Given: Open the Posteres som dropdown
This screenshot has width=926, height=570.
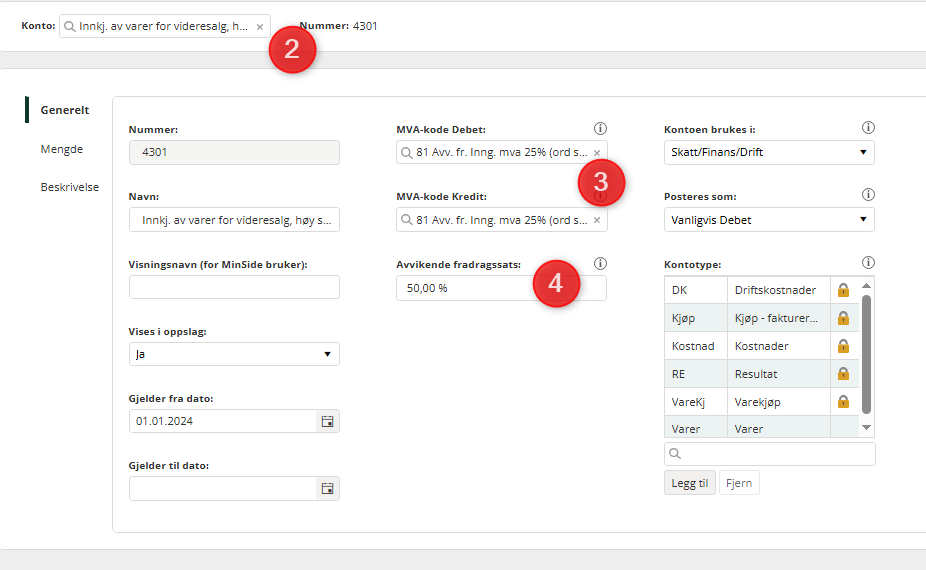Looking at the screenshot, I should 769,220.
